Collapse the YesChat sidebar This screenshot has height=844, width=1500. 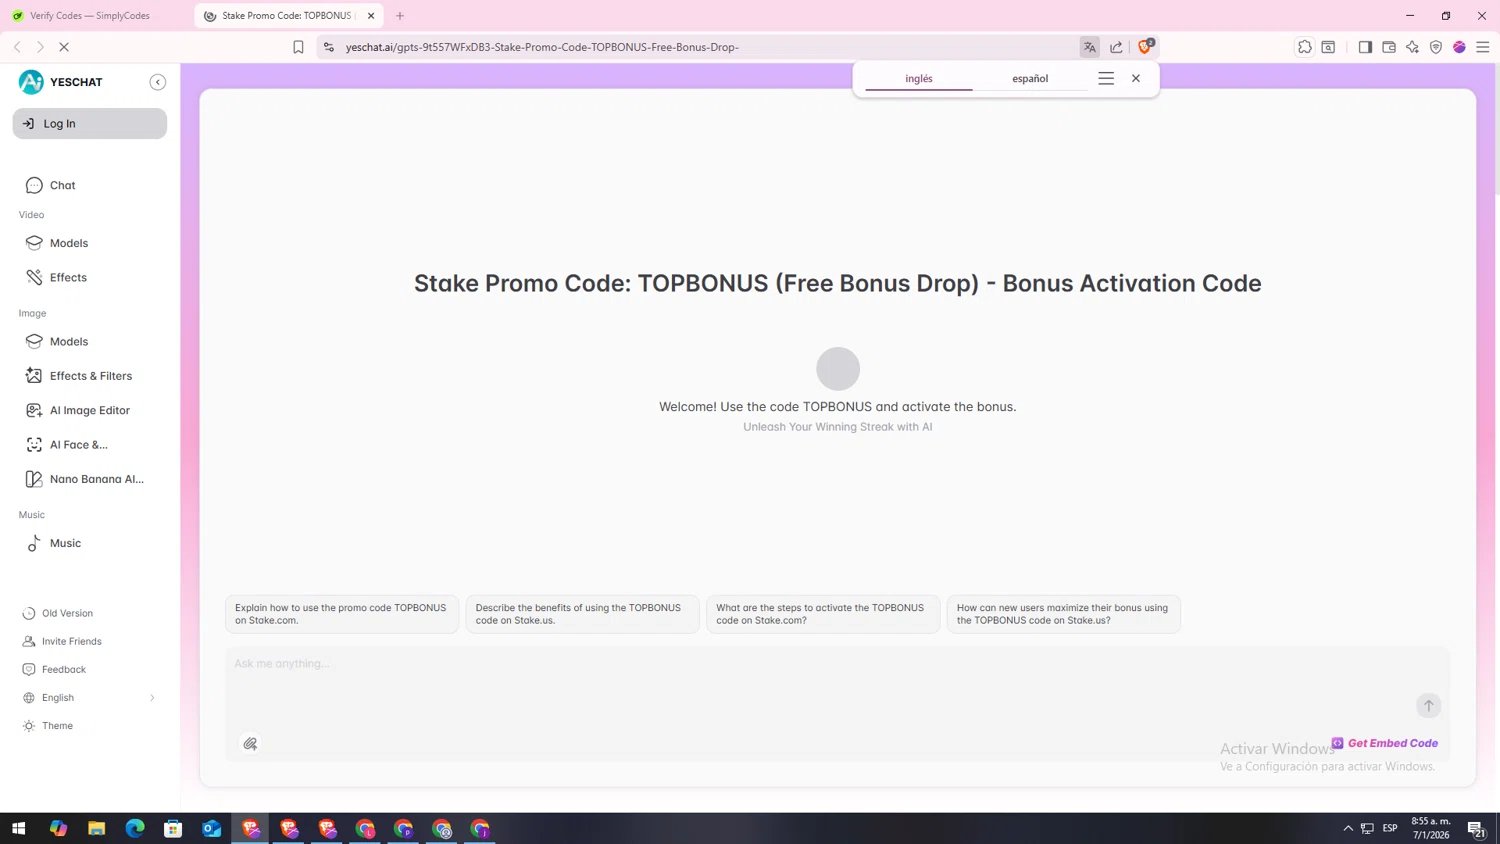coord(157,82)
